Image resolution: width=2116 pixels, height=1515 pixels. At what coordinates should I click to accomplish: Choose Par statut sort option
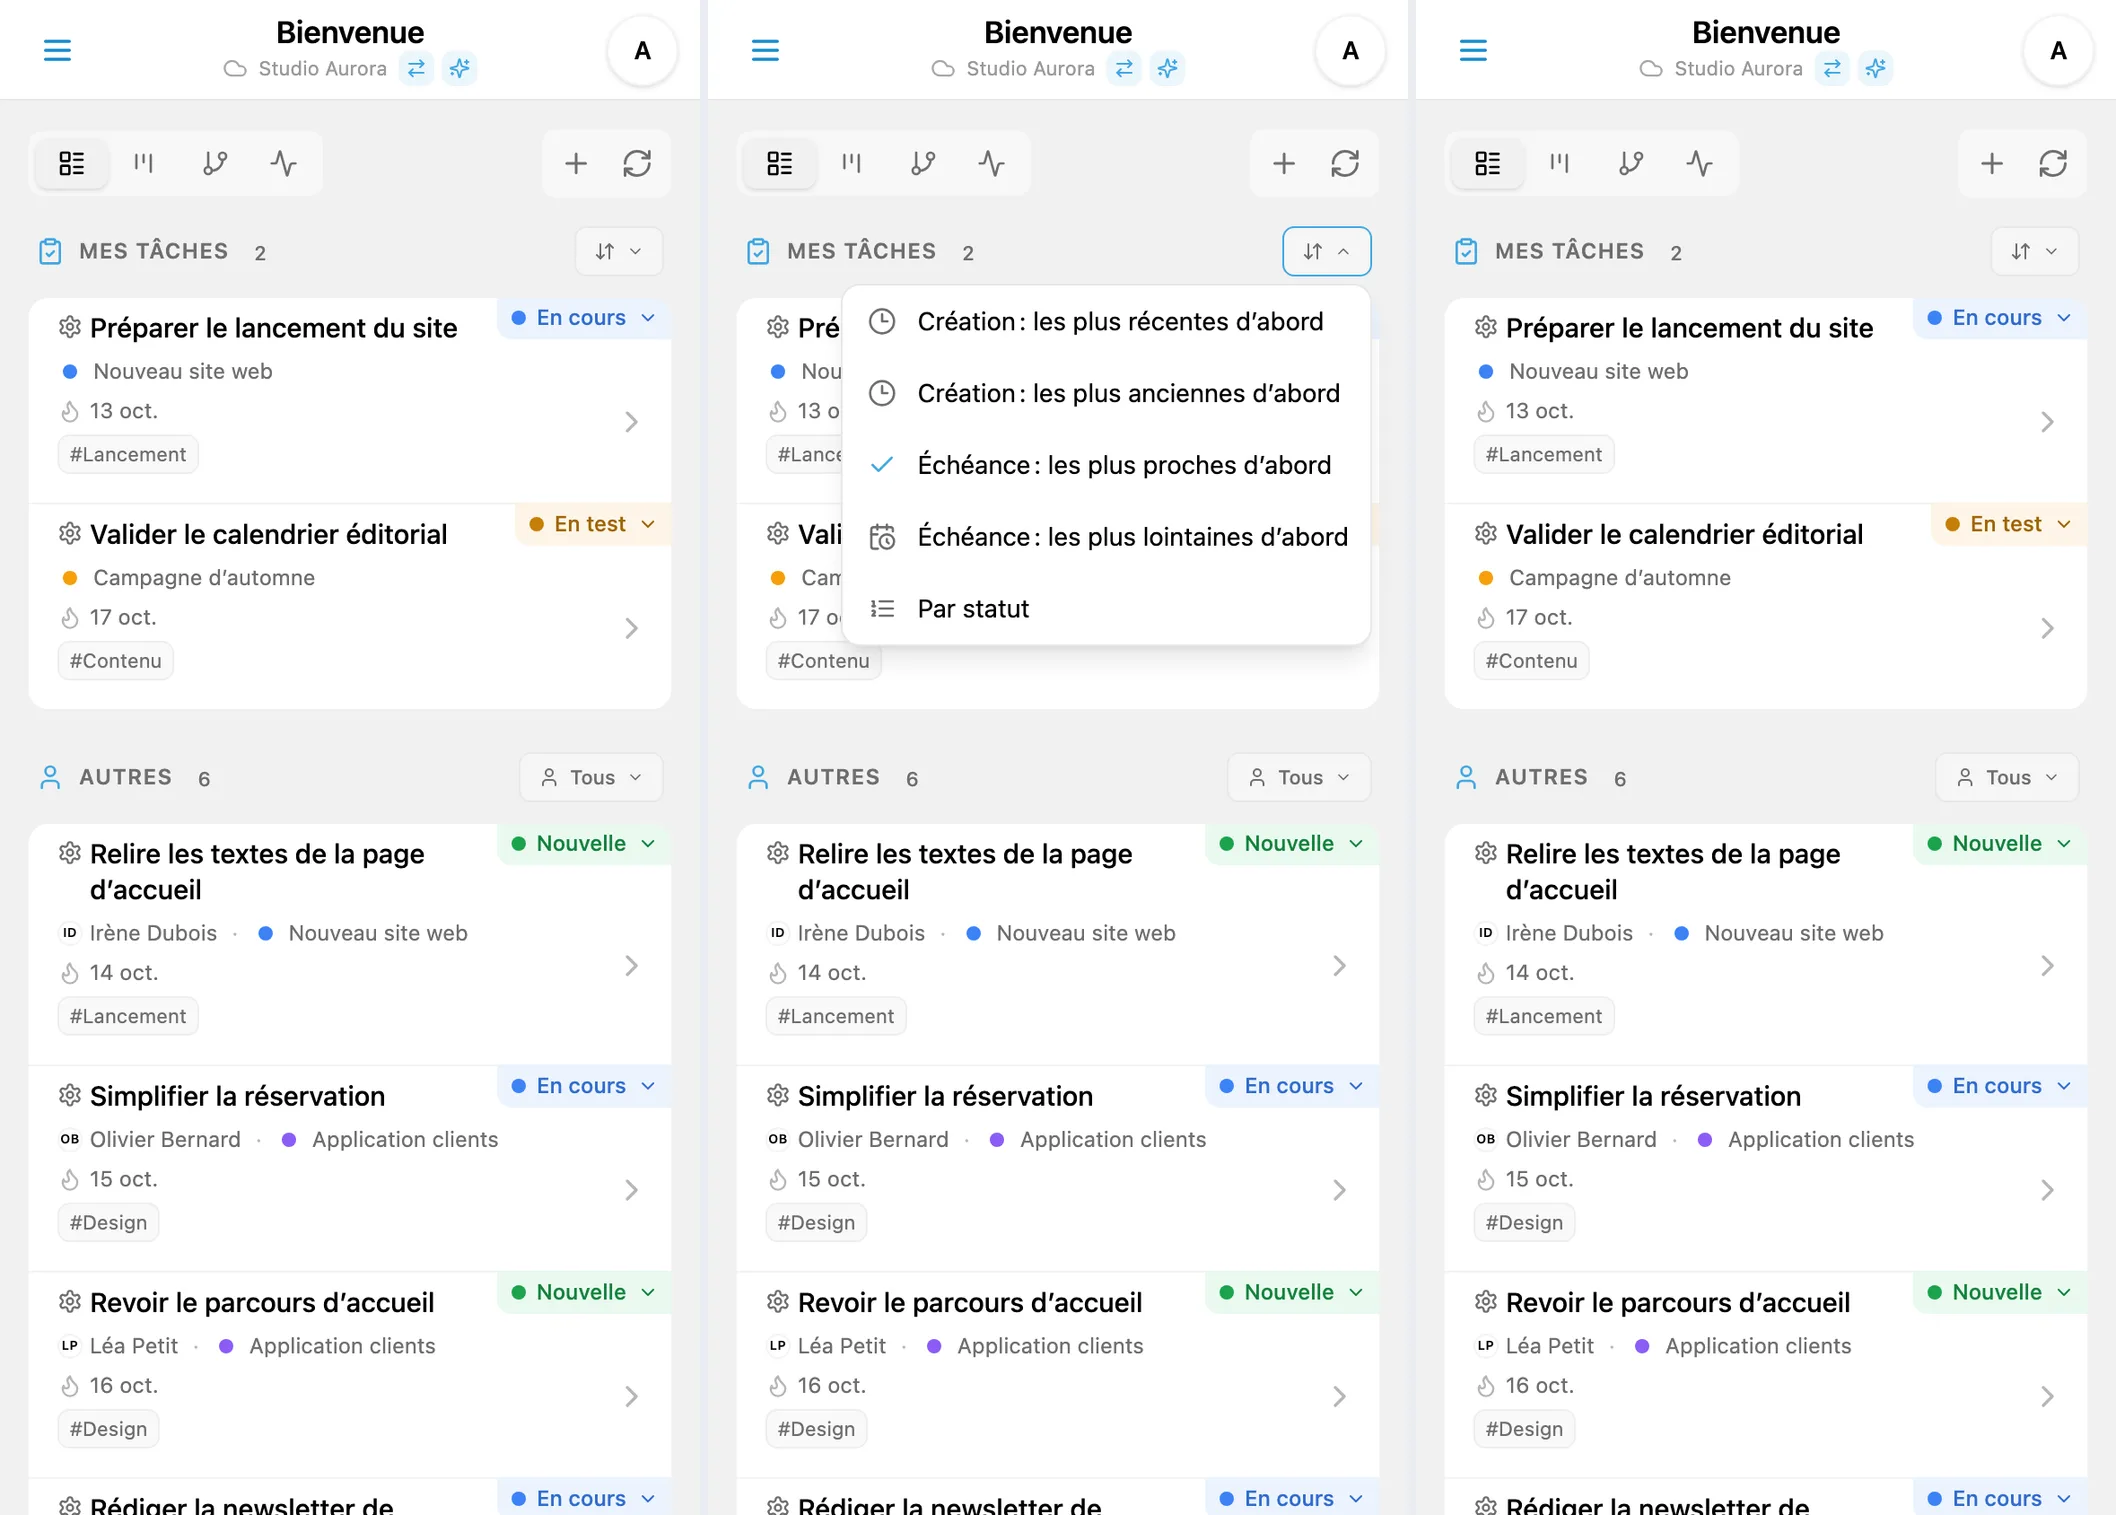pos(1106,609)
